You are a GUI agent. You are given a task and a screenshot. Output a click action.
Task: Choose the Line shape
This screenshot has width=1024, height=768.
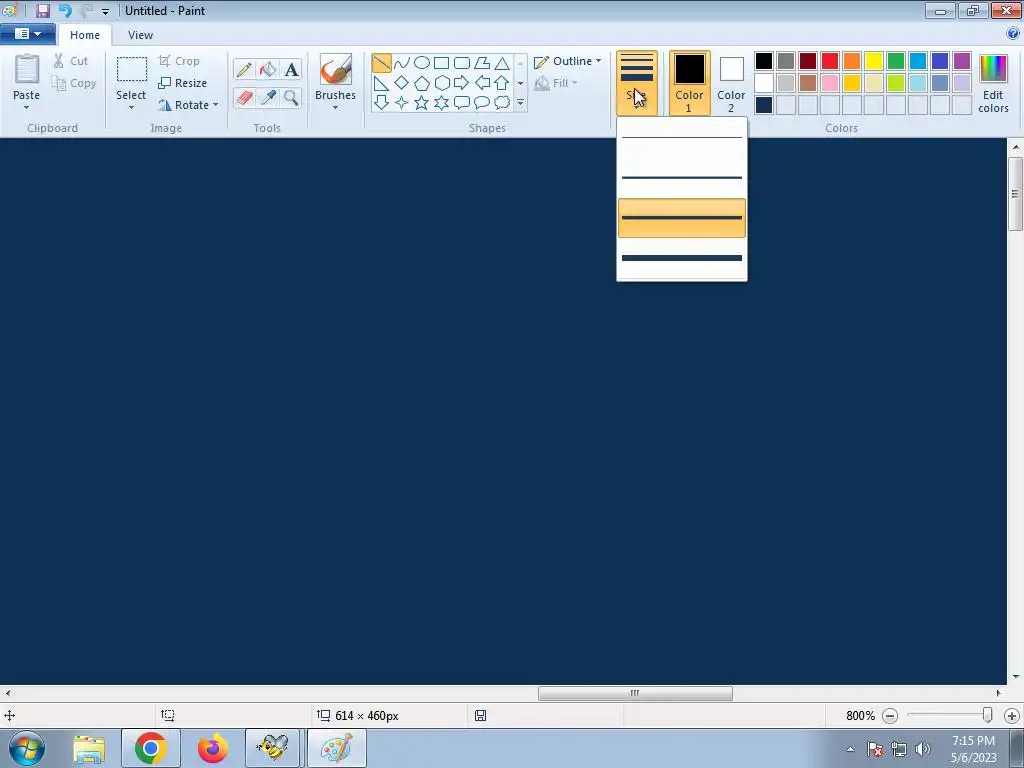point(381,63)
